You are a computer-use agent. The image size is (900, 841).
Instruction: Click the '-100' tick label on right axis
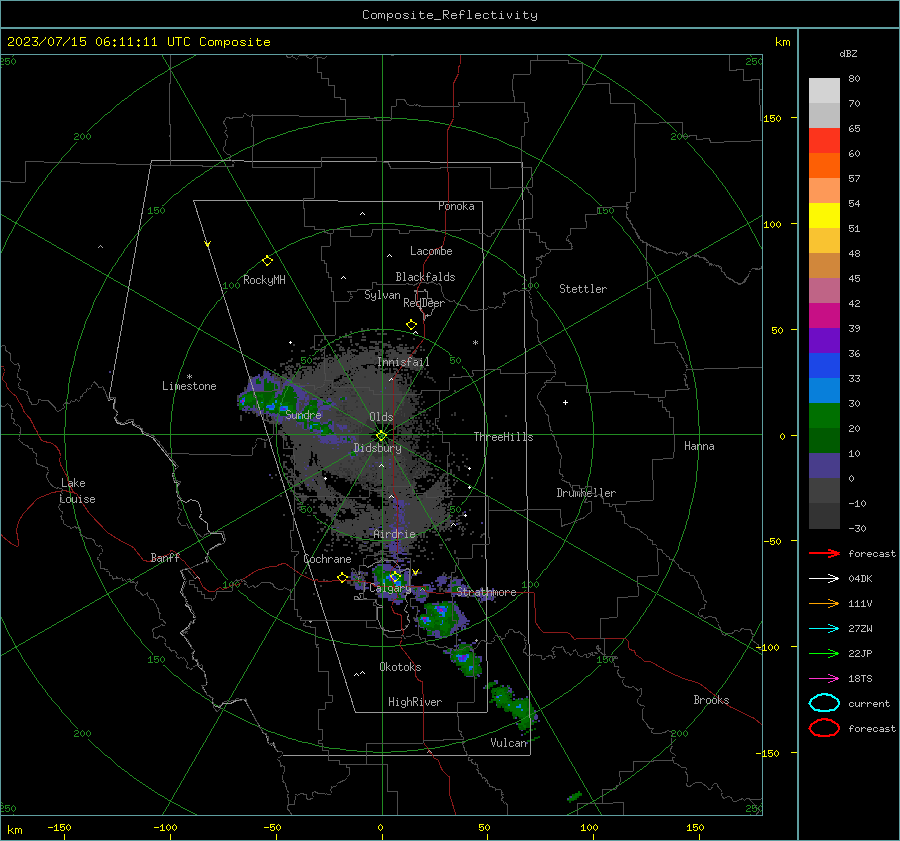coord(767,647)
